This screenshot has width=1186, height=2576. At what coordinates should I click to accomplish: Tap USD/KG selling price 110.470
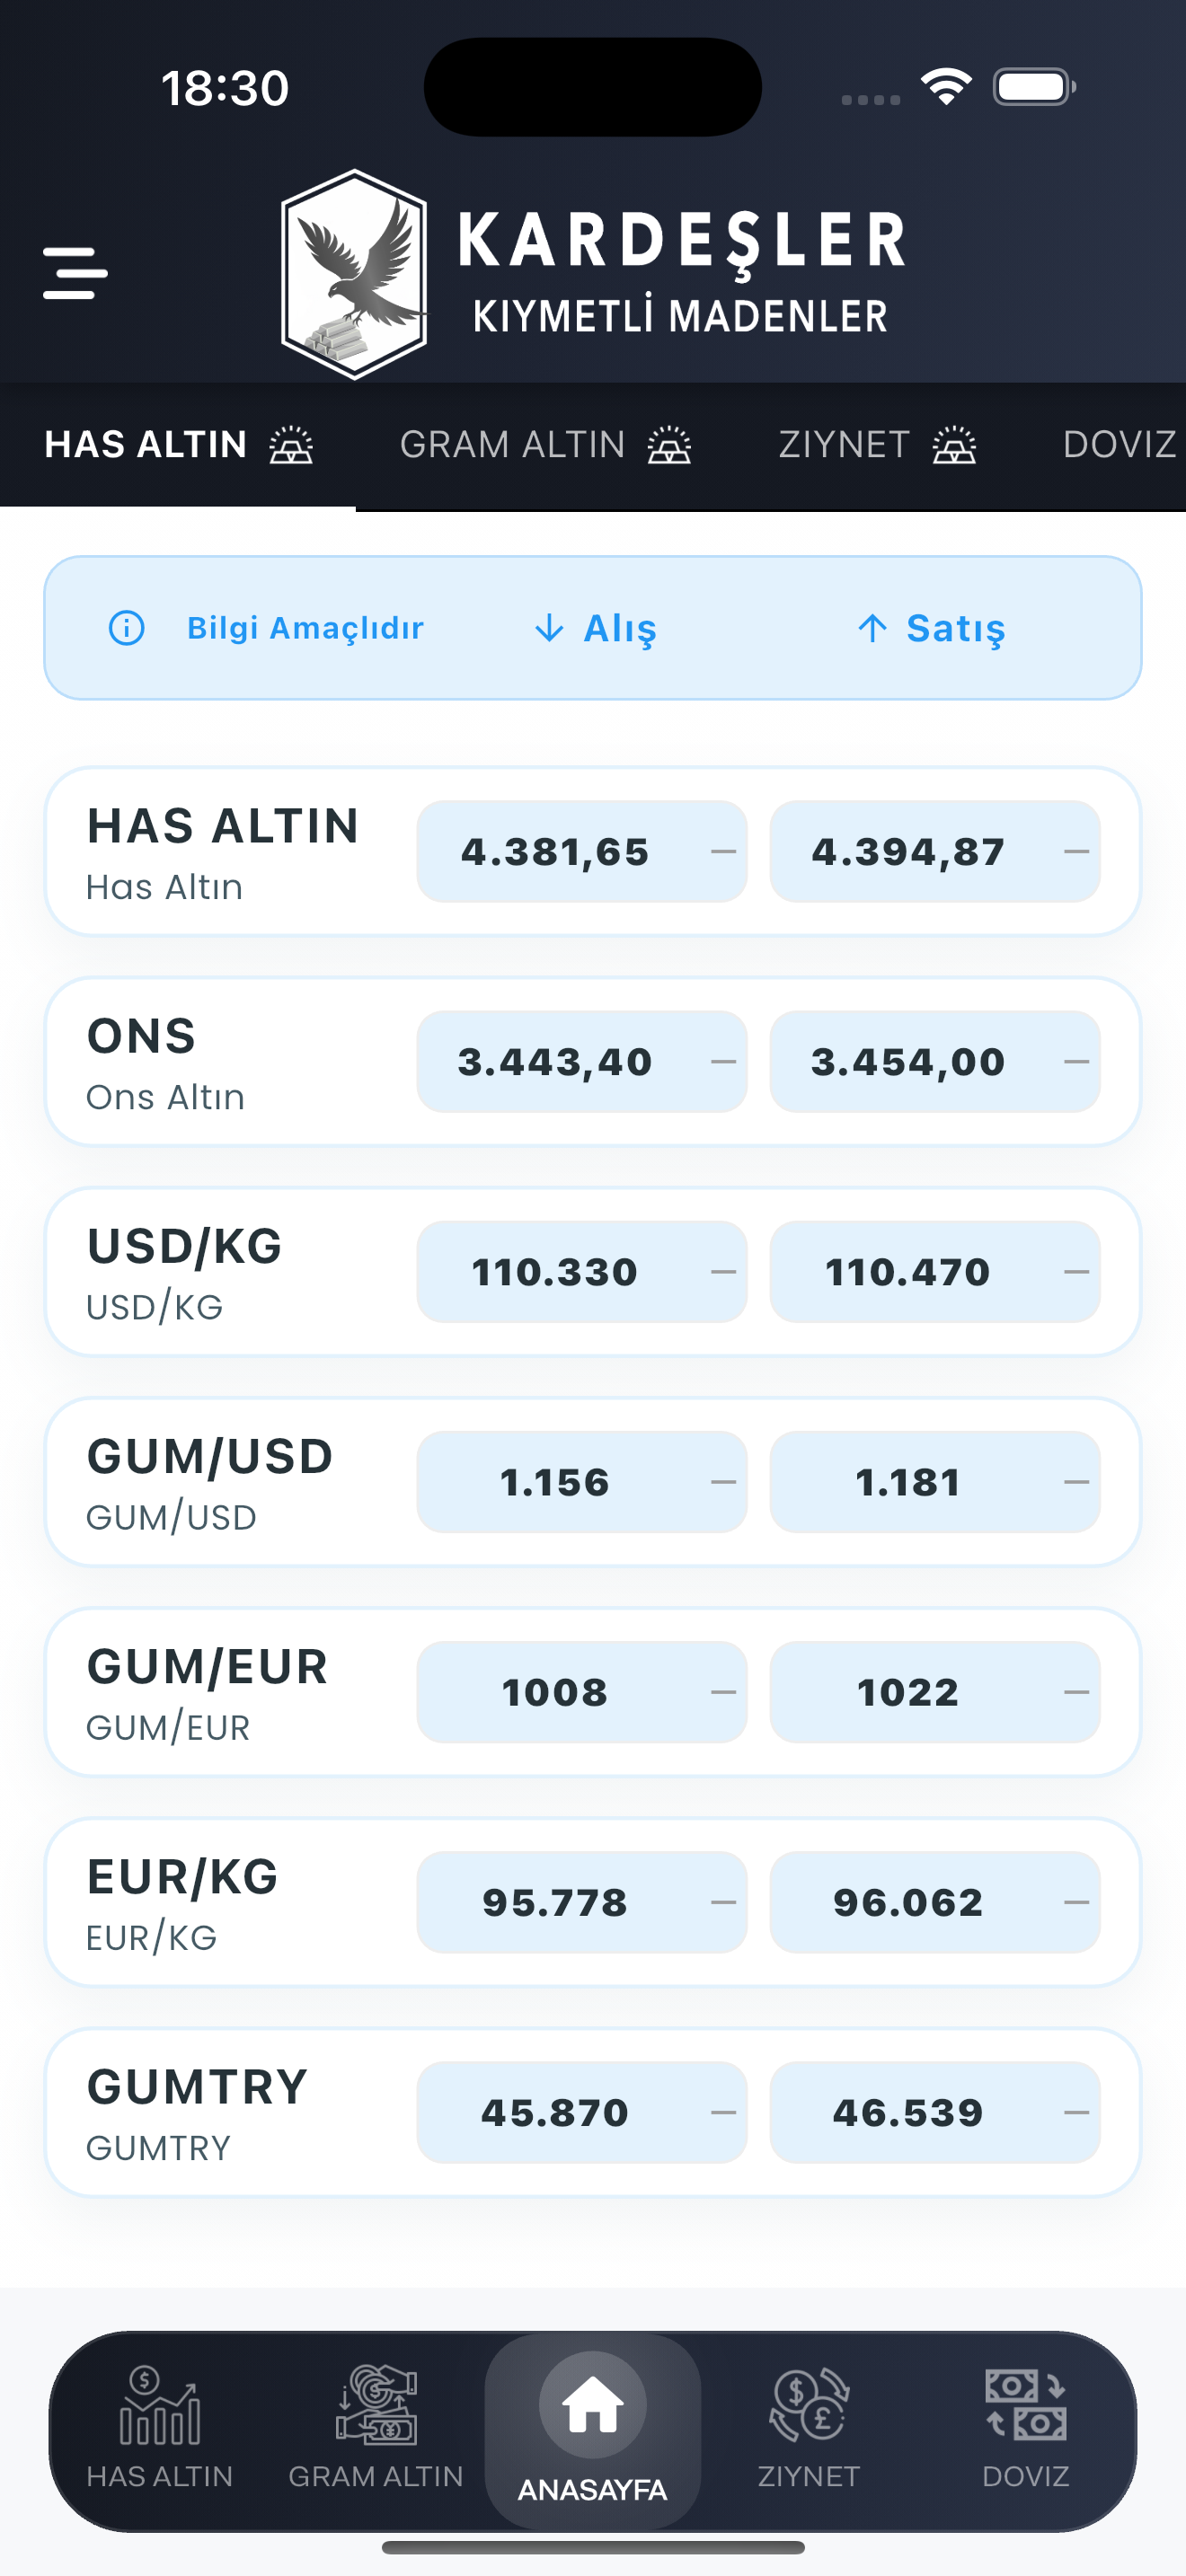[x=935, y=1272]
